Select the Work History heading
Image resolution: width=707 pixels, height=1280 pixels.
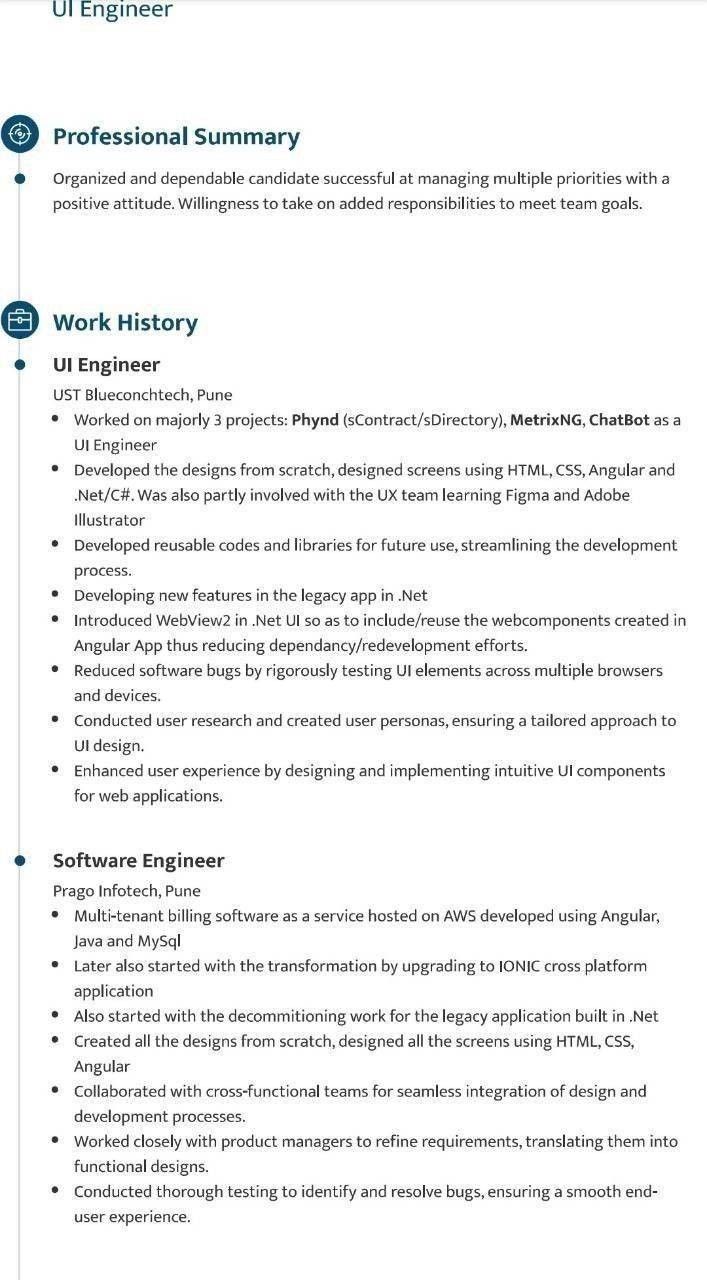tap(125, 322)
